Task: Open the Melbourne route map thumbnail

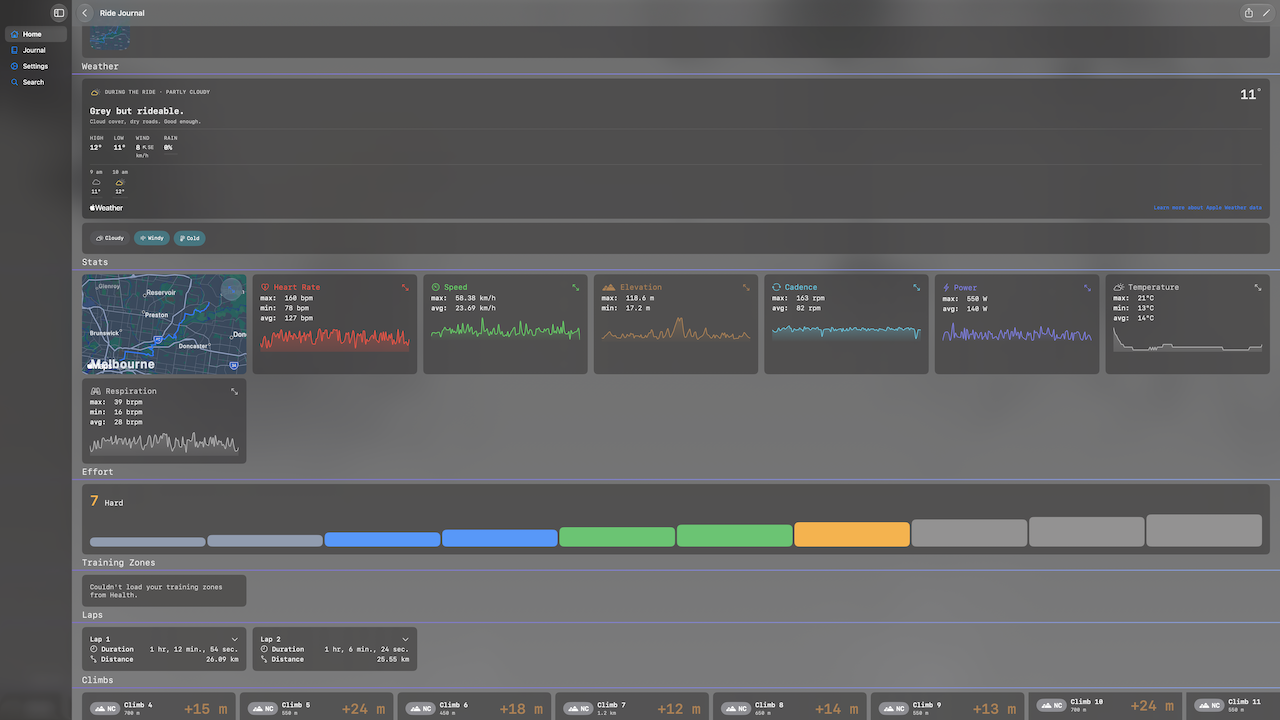Action: tap(164, 324)
